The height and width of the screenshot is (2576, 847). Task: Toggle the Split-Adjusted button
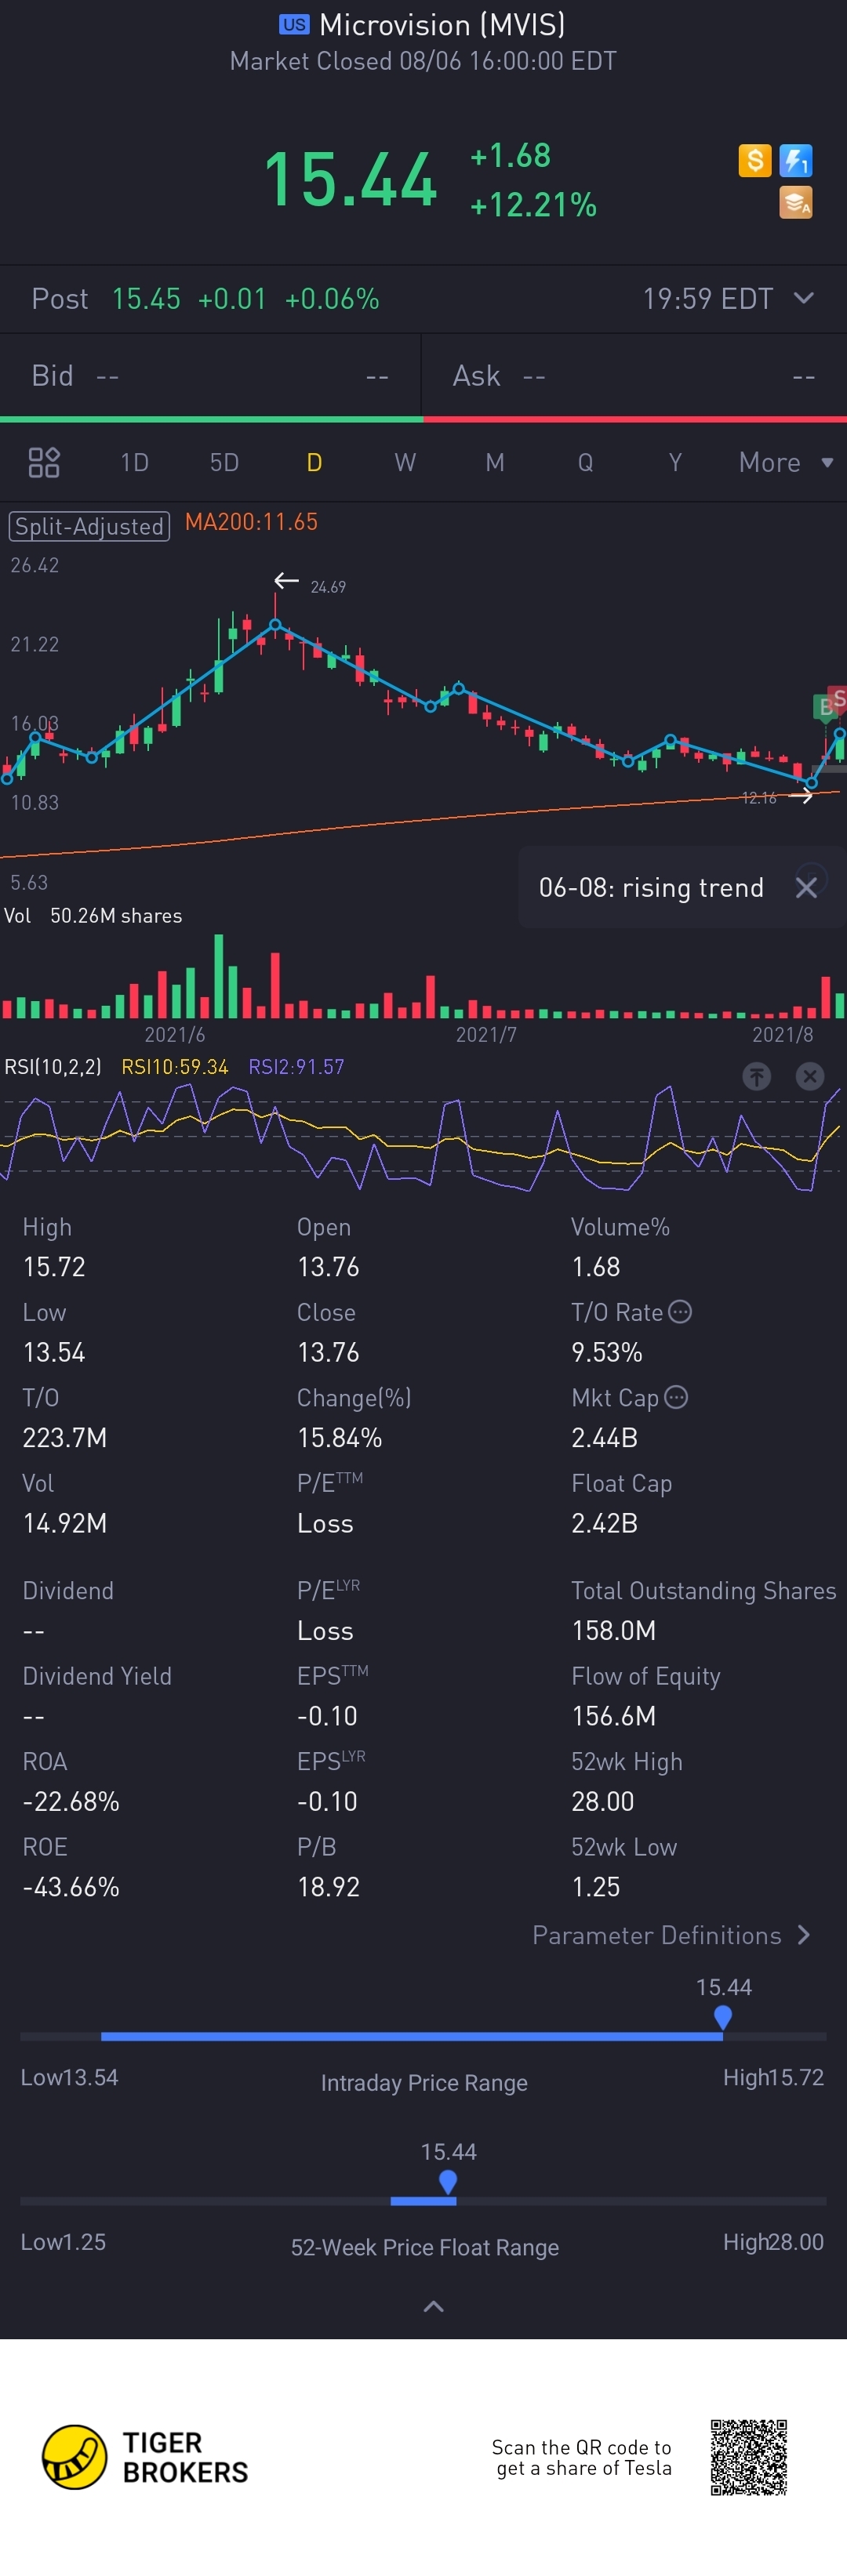(89, 526)
